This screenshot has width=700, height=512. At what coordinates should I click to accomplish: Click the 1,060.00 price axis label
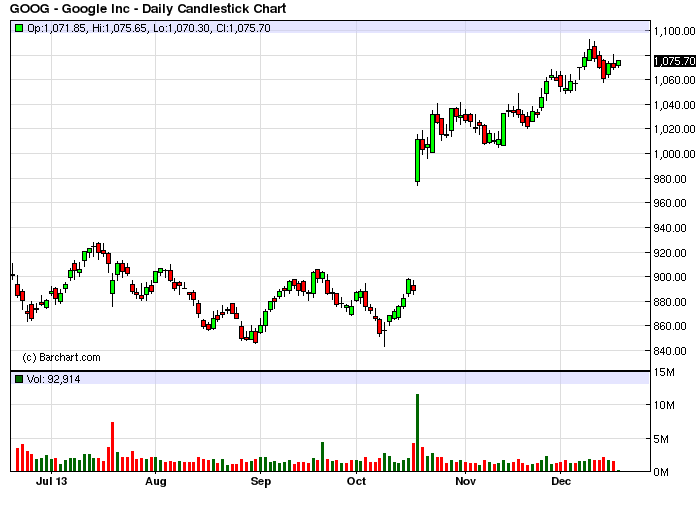pyautogui.click(x=675, y=80)
